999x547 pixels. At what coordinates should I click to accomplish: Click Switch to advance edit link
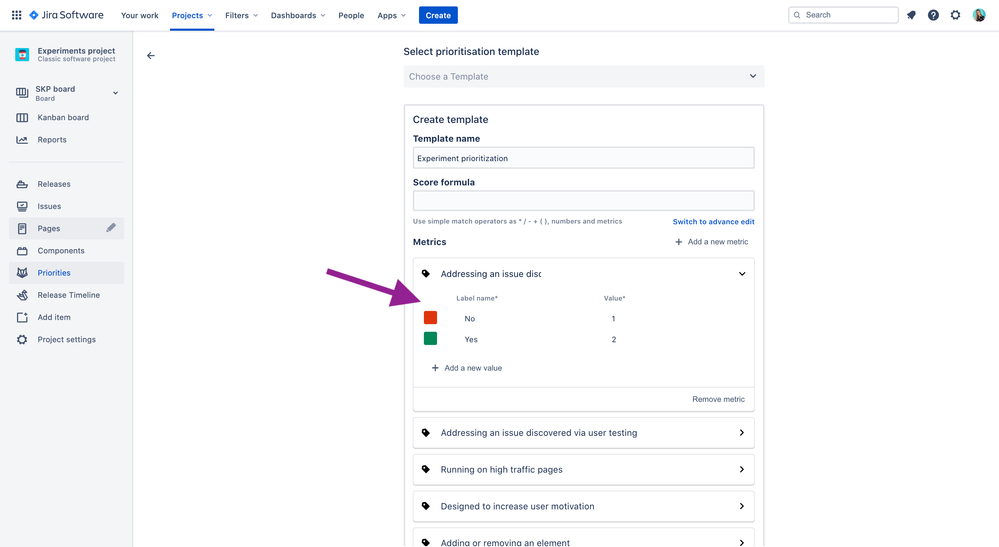coord(714,222)
